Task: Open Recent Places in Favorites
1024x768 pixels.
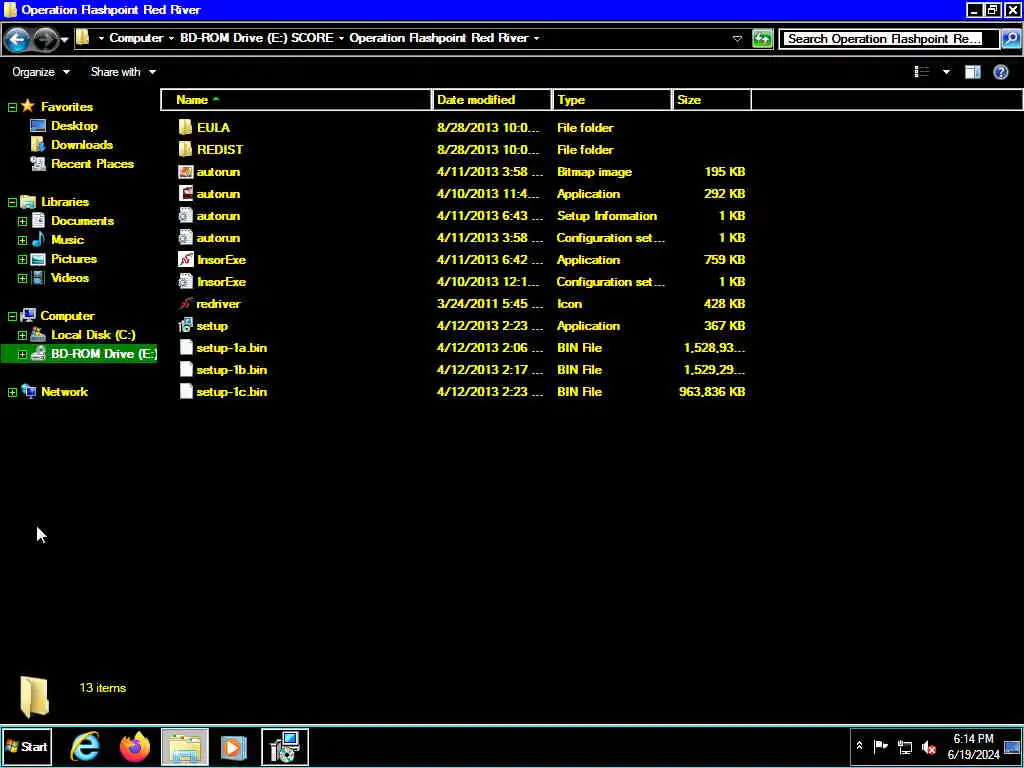Action: click(x=92, y=163)
